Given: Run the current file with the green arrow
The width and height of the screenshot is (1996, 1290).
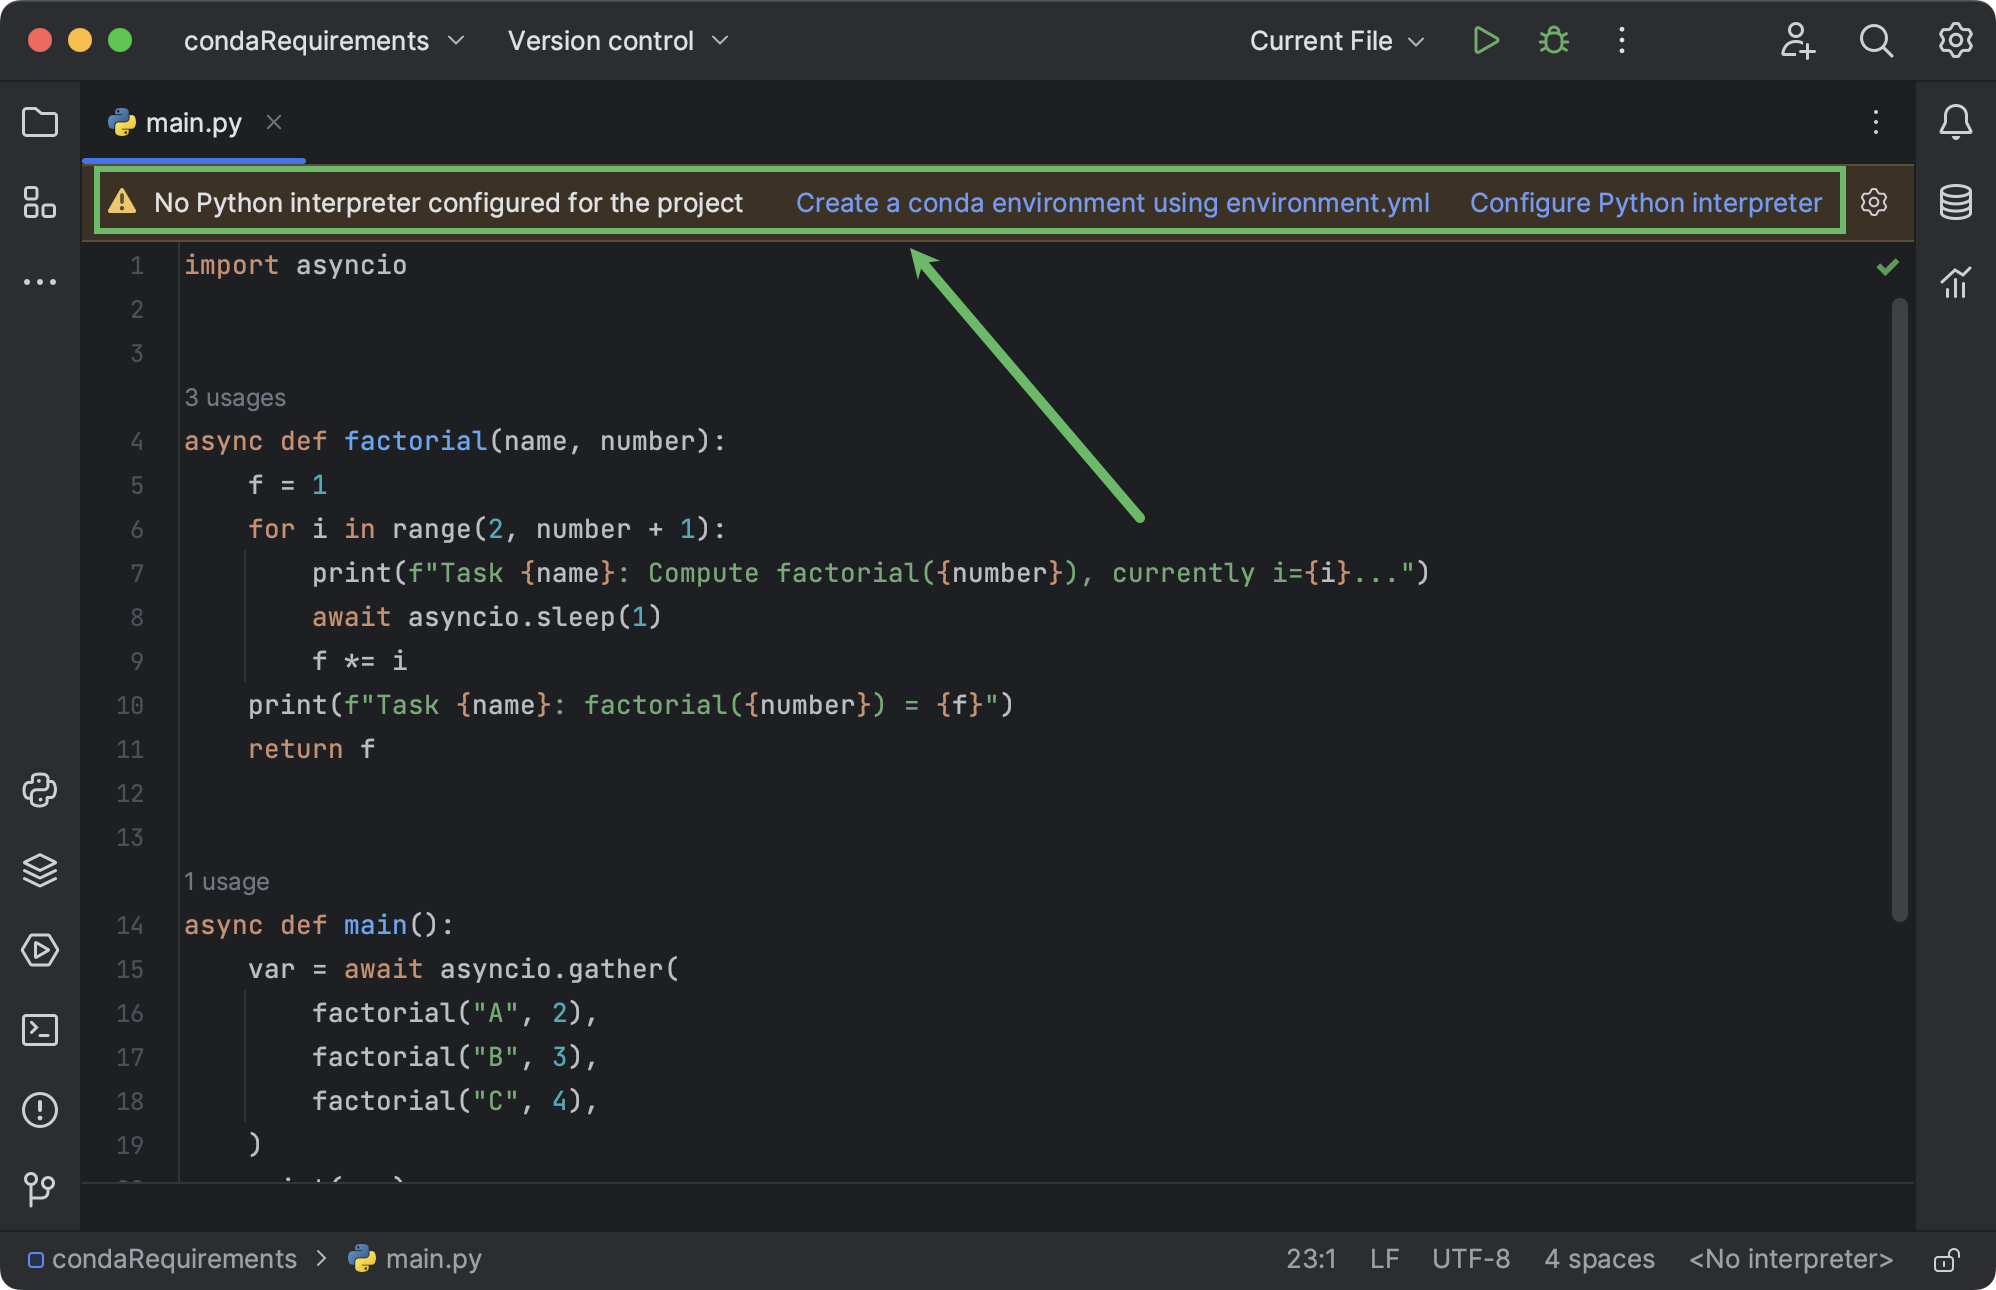Looking at the screenshot, I should click(1486, 40).
